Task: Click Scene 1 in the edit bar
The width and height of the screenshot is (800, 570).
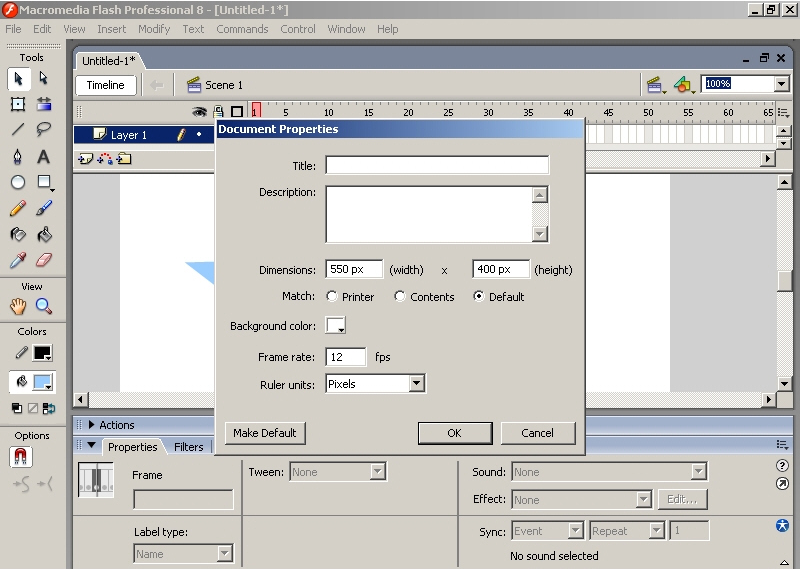Action: 215,85
